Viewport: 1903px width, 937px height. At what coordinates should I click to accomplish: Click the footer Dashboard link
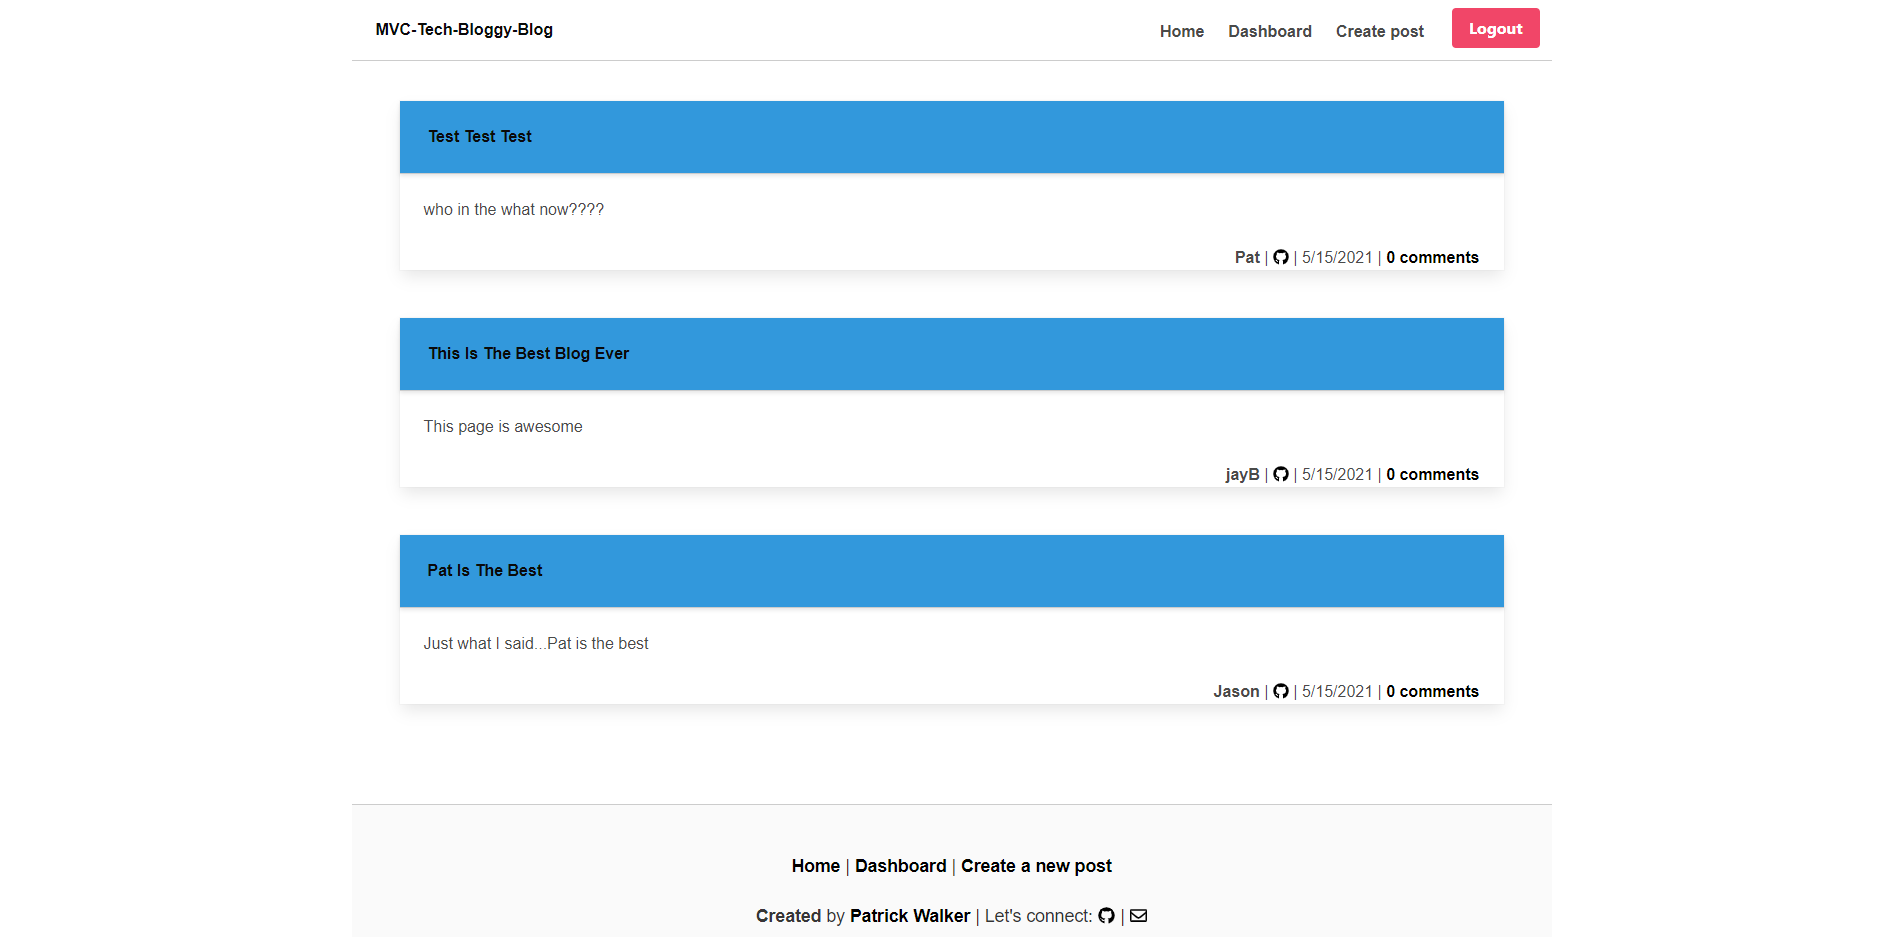coord(900,866)
